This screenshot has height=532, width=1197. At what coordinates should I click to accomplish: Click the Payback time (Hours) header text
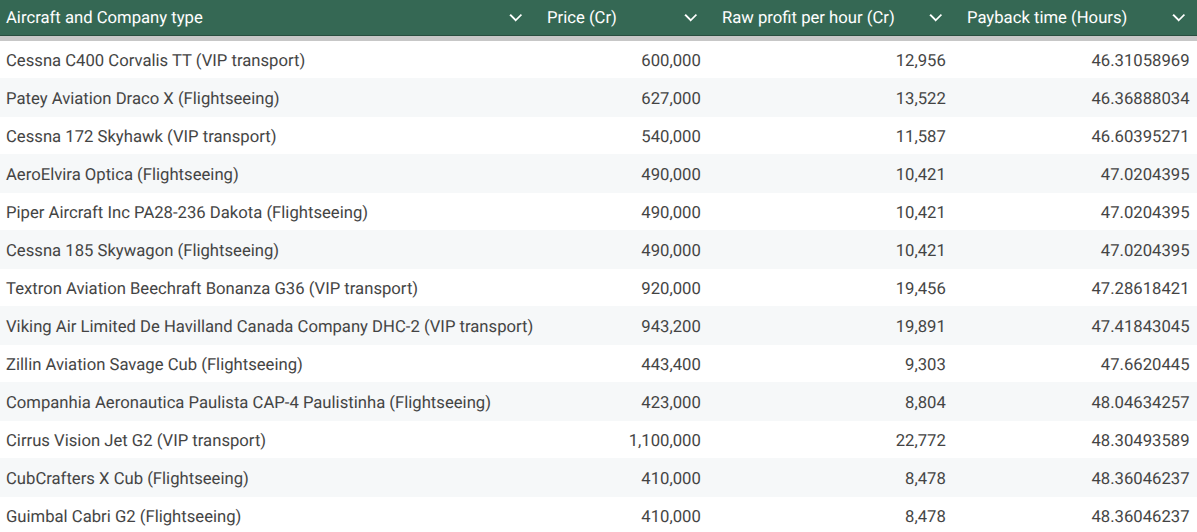point(1047,18)
